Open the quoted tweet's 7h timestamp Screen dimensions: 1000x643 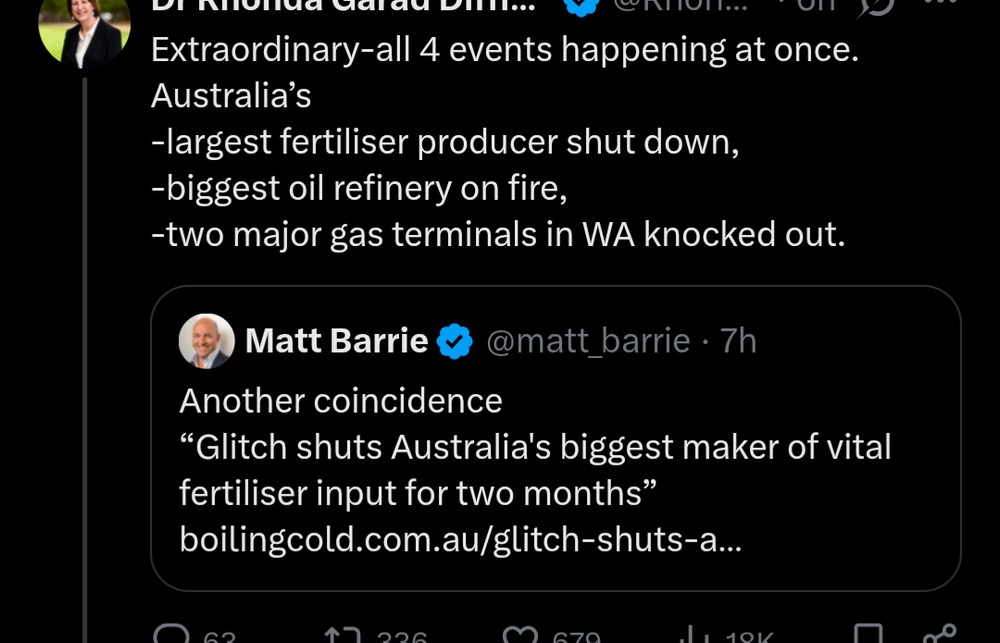click(x=739, y=342)
